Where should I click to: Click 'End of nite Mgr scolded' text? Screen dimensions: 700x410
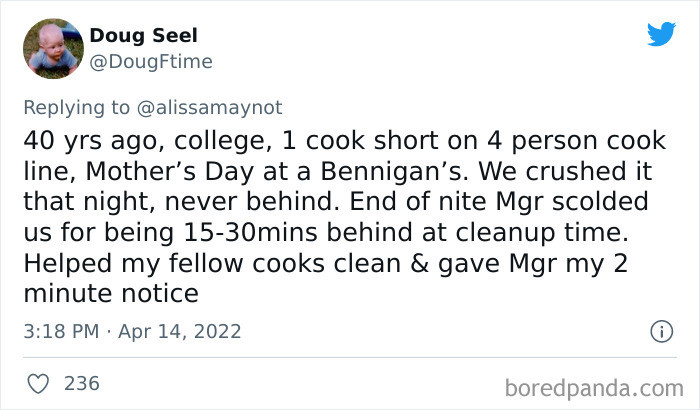pos(499,201)
